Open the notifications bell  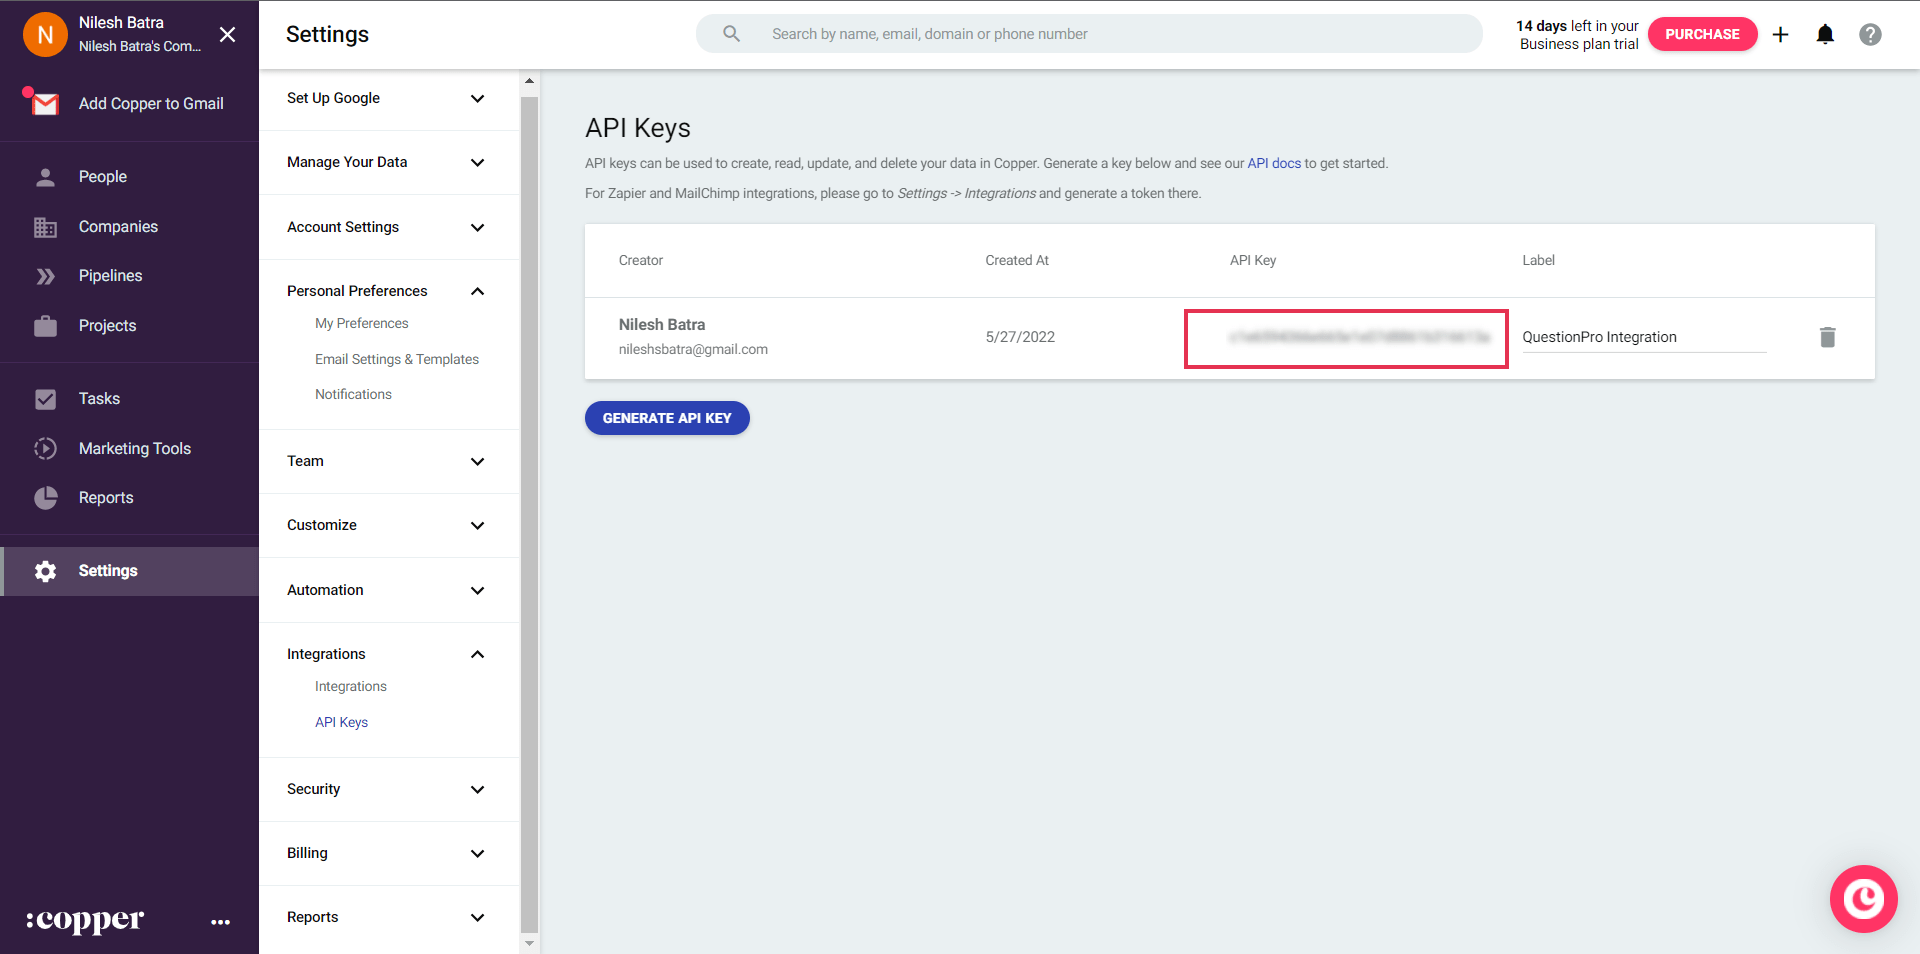[1825, 35]
